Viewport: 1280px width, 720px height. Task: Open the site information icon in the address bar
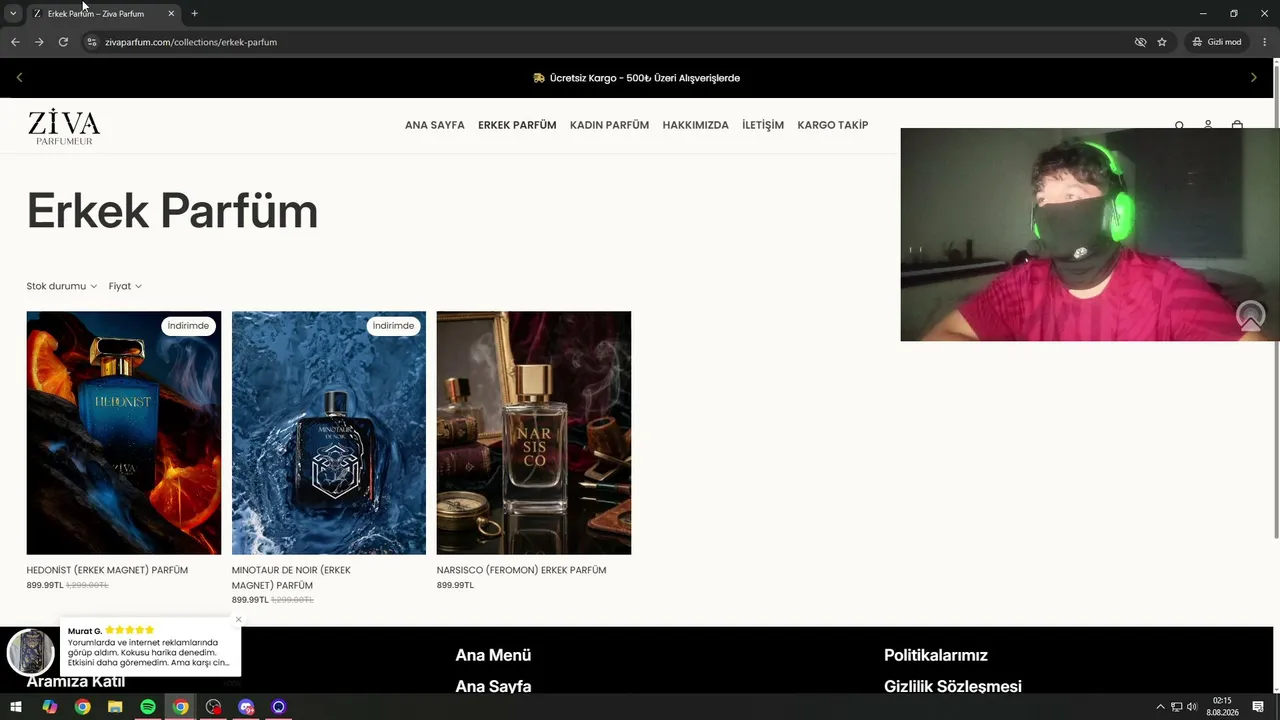[91, 42]
